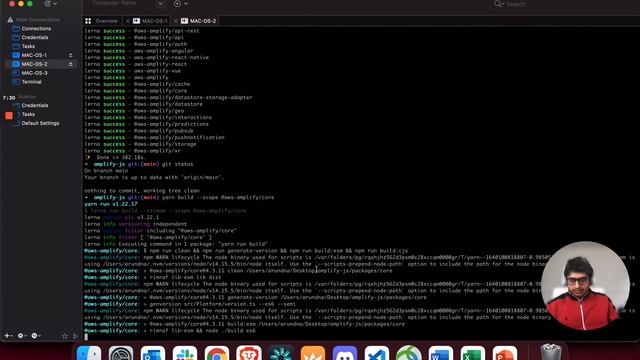Image resolution: width=640 pixels, height=360 pixels.
Task: Click the play connect icon at sidebar bottom
Action: click(75, 336)
